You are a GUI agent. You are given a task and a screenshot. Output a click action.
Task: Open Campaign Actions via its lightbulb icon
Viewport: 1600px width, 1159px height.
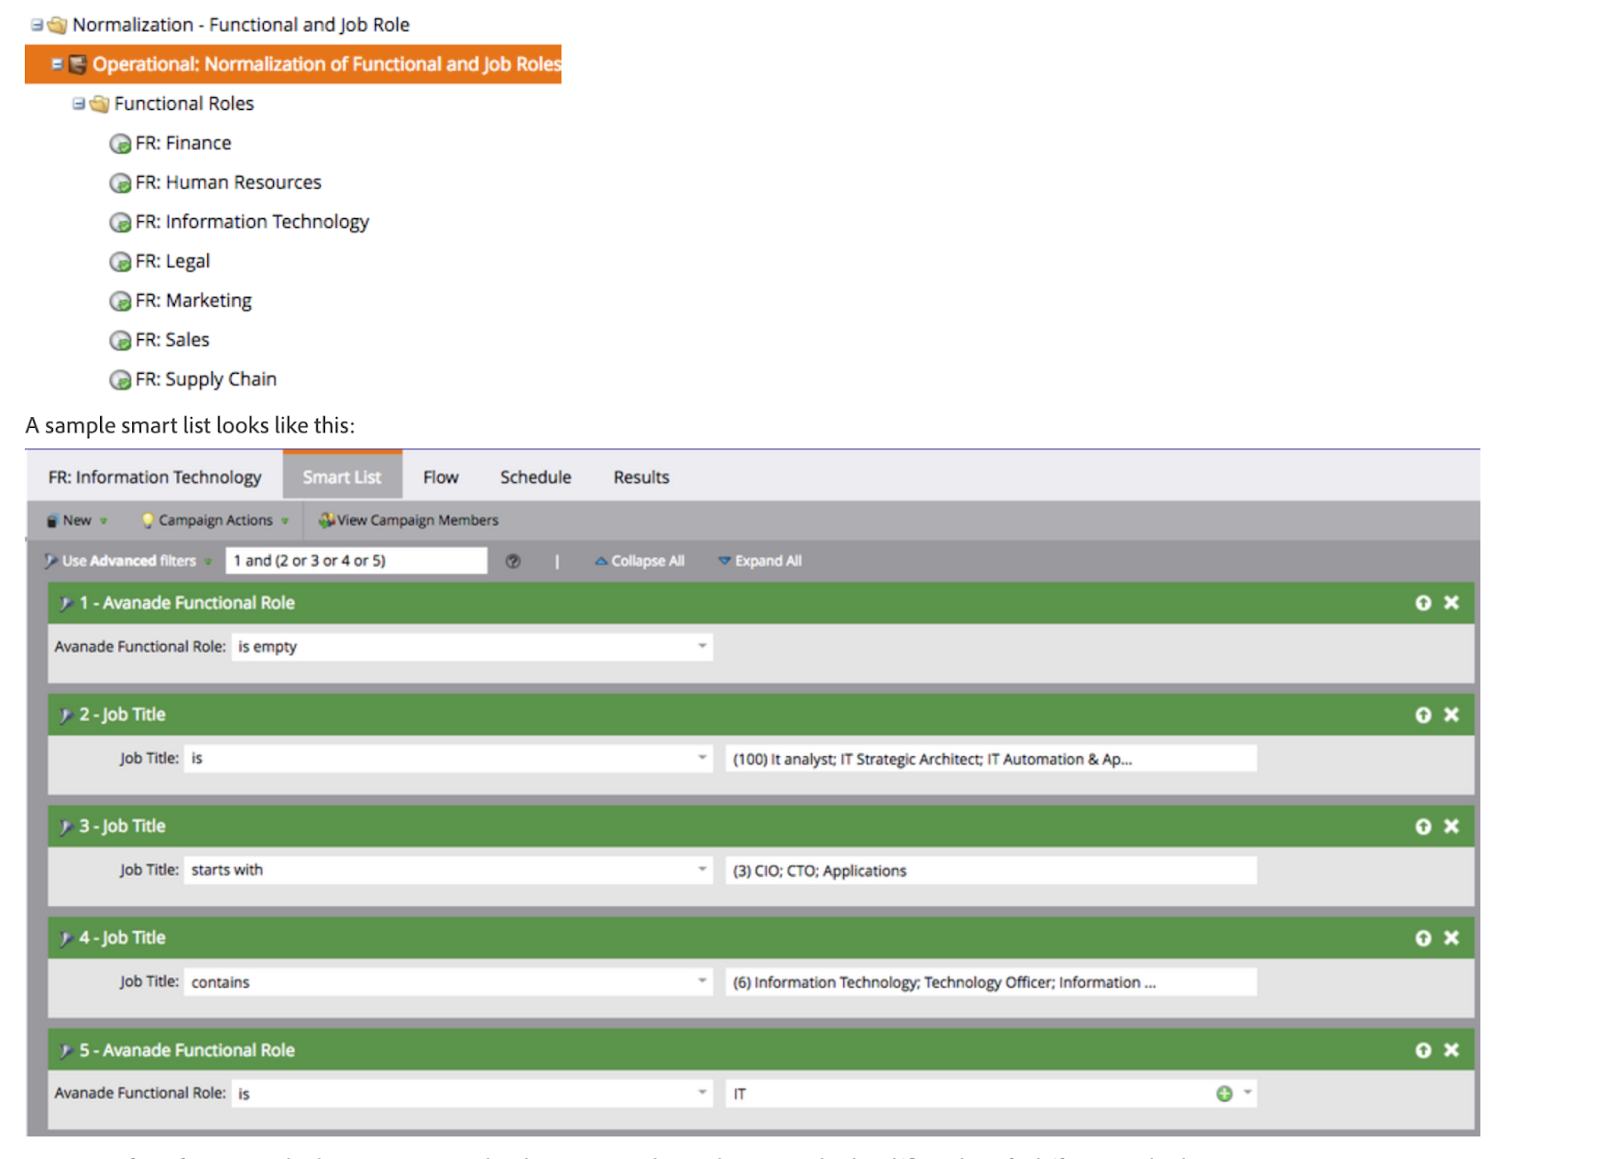(147, 520)
